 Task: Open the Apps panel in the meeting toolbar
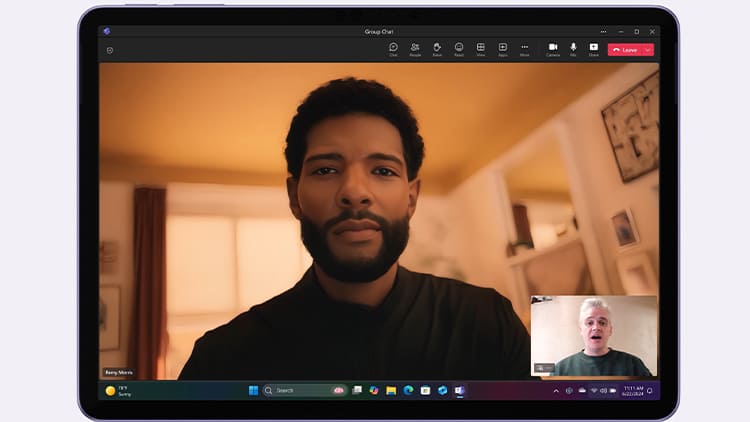(503, 48)
